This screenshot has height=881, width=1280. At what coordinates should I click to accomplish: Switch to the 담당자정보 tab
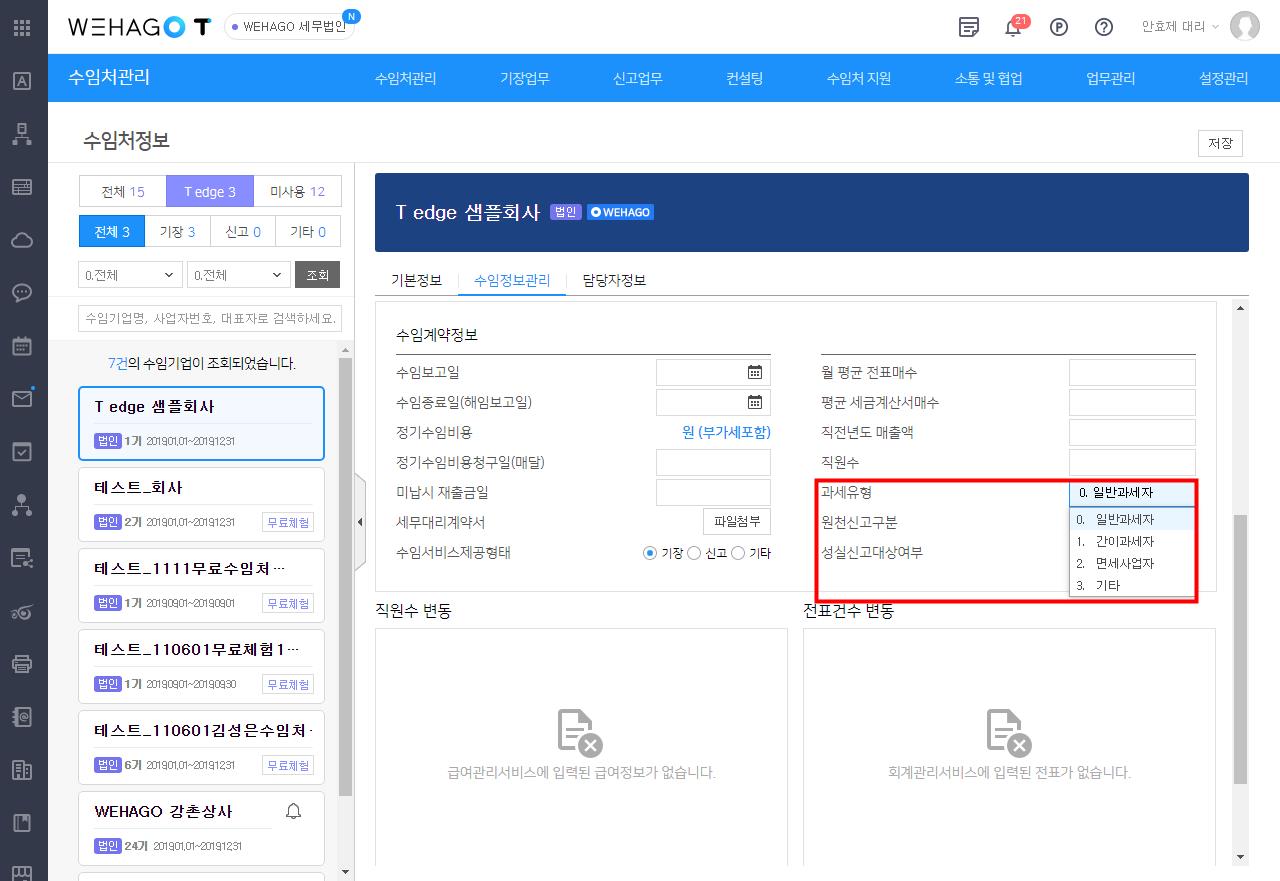tap(614, 280)
